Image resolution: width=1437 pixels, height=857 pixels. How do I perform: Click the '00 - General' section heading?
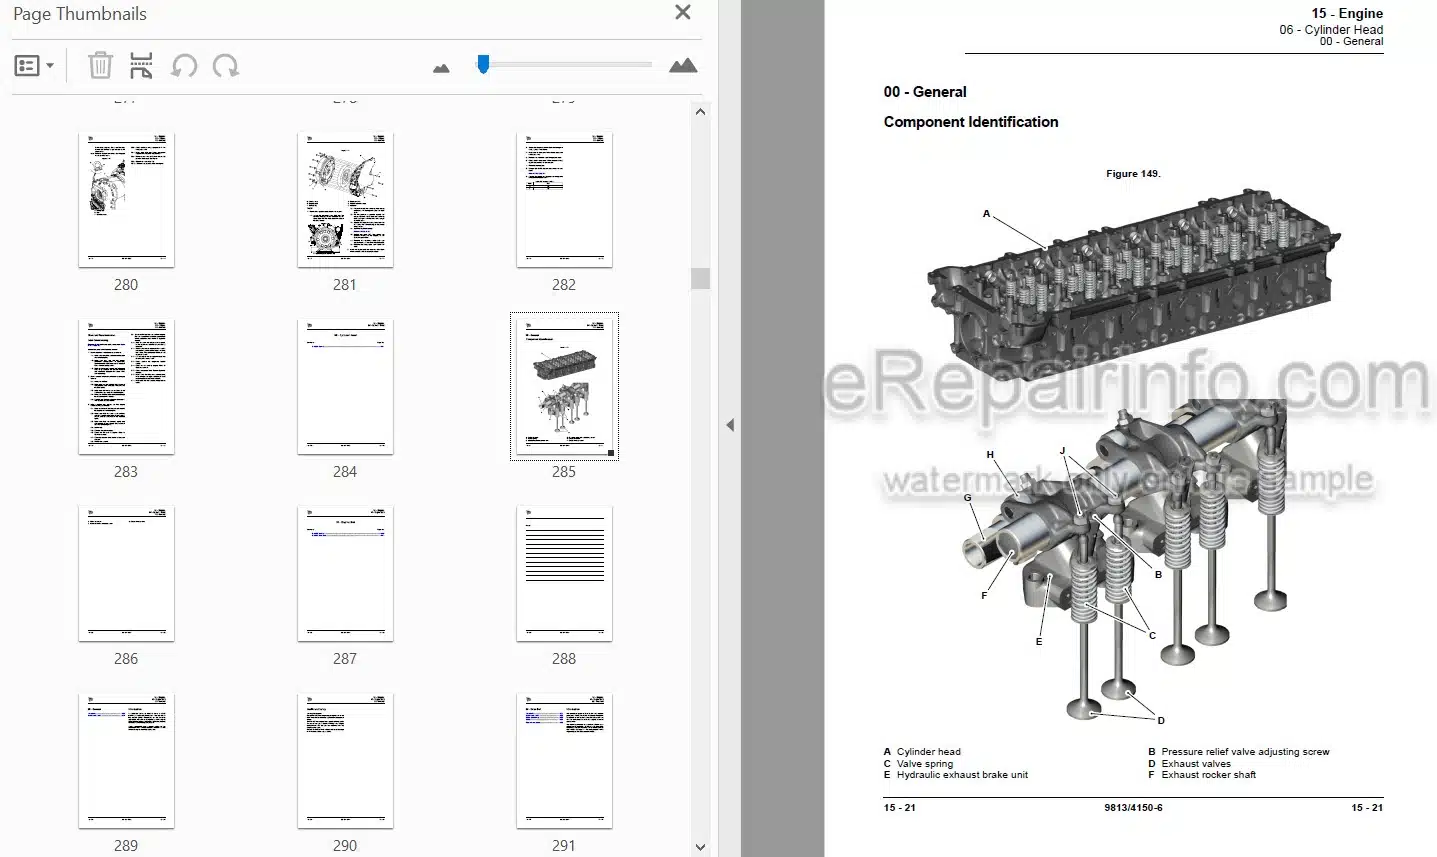pos(925,92)
